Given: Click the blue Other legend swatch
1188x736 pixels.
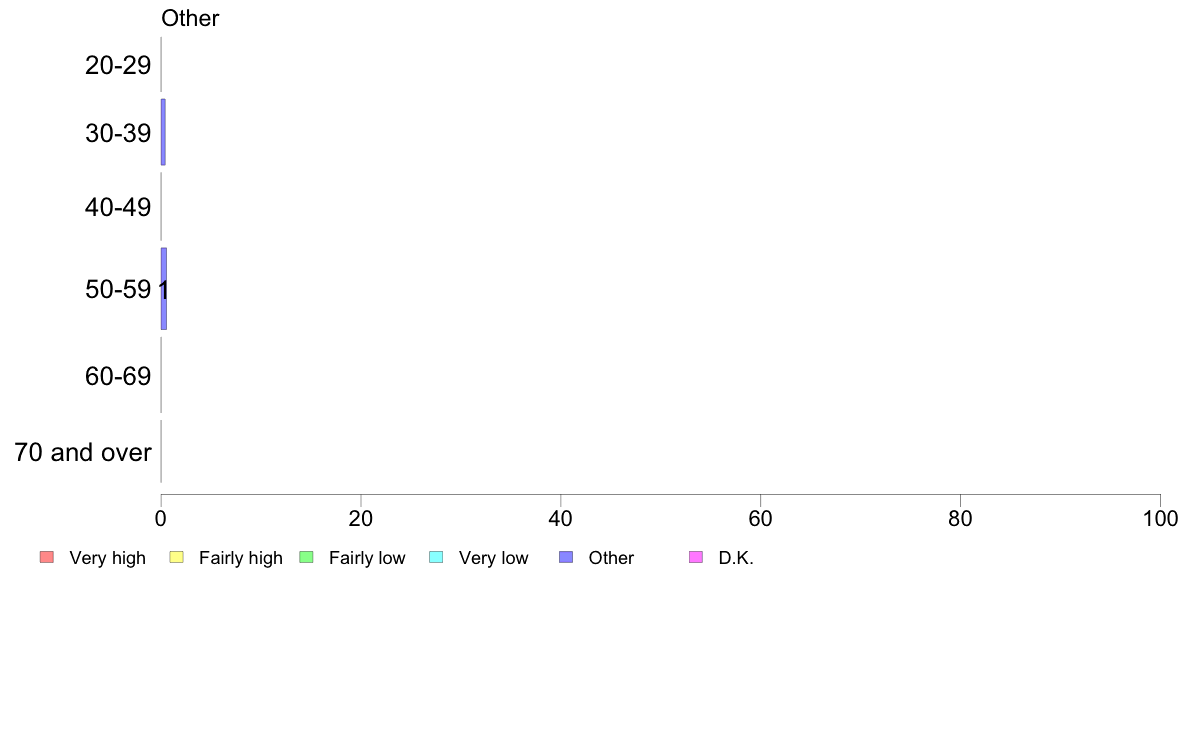Looking at the screenshot, I should (x=566, y=557).
